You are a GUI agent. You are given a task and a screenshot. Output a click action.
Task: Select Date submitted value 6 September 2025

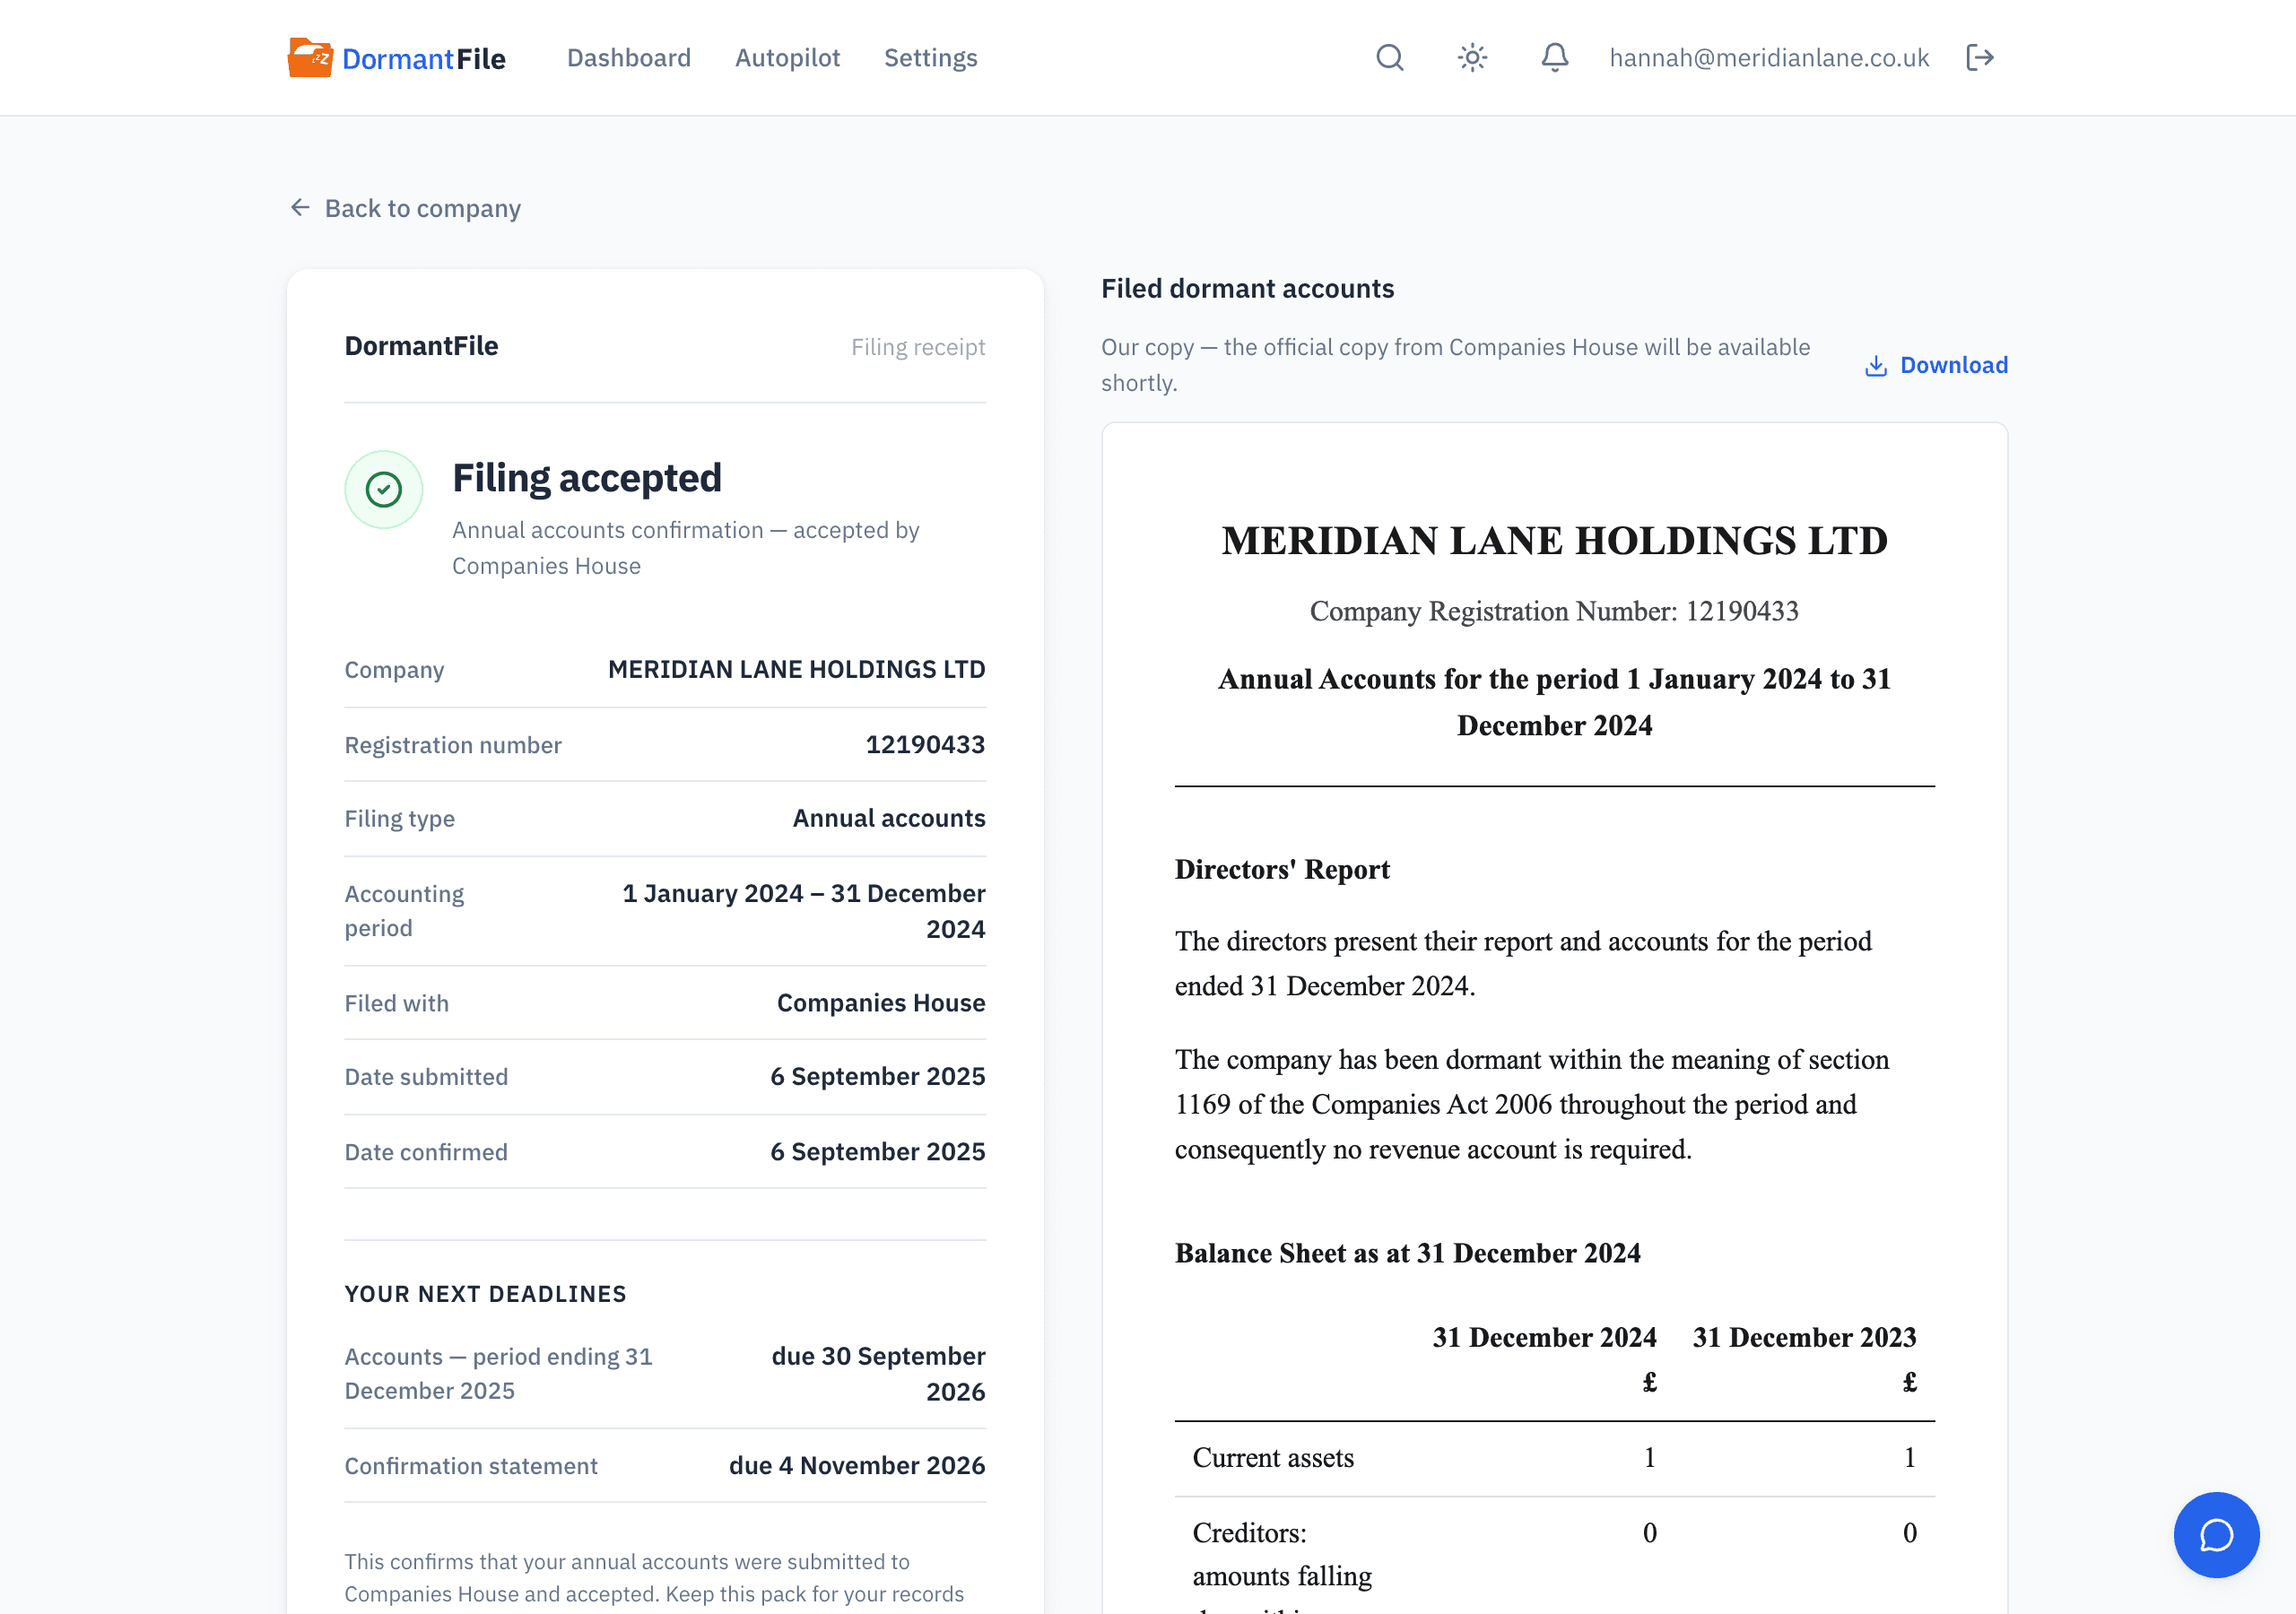pos(878,1076)
